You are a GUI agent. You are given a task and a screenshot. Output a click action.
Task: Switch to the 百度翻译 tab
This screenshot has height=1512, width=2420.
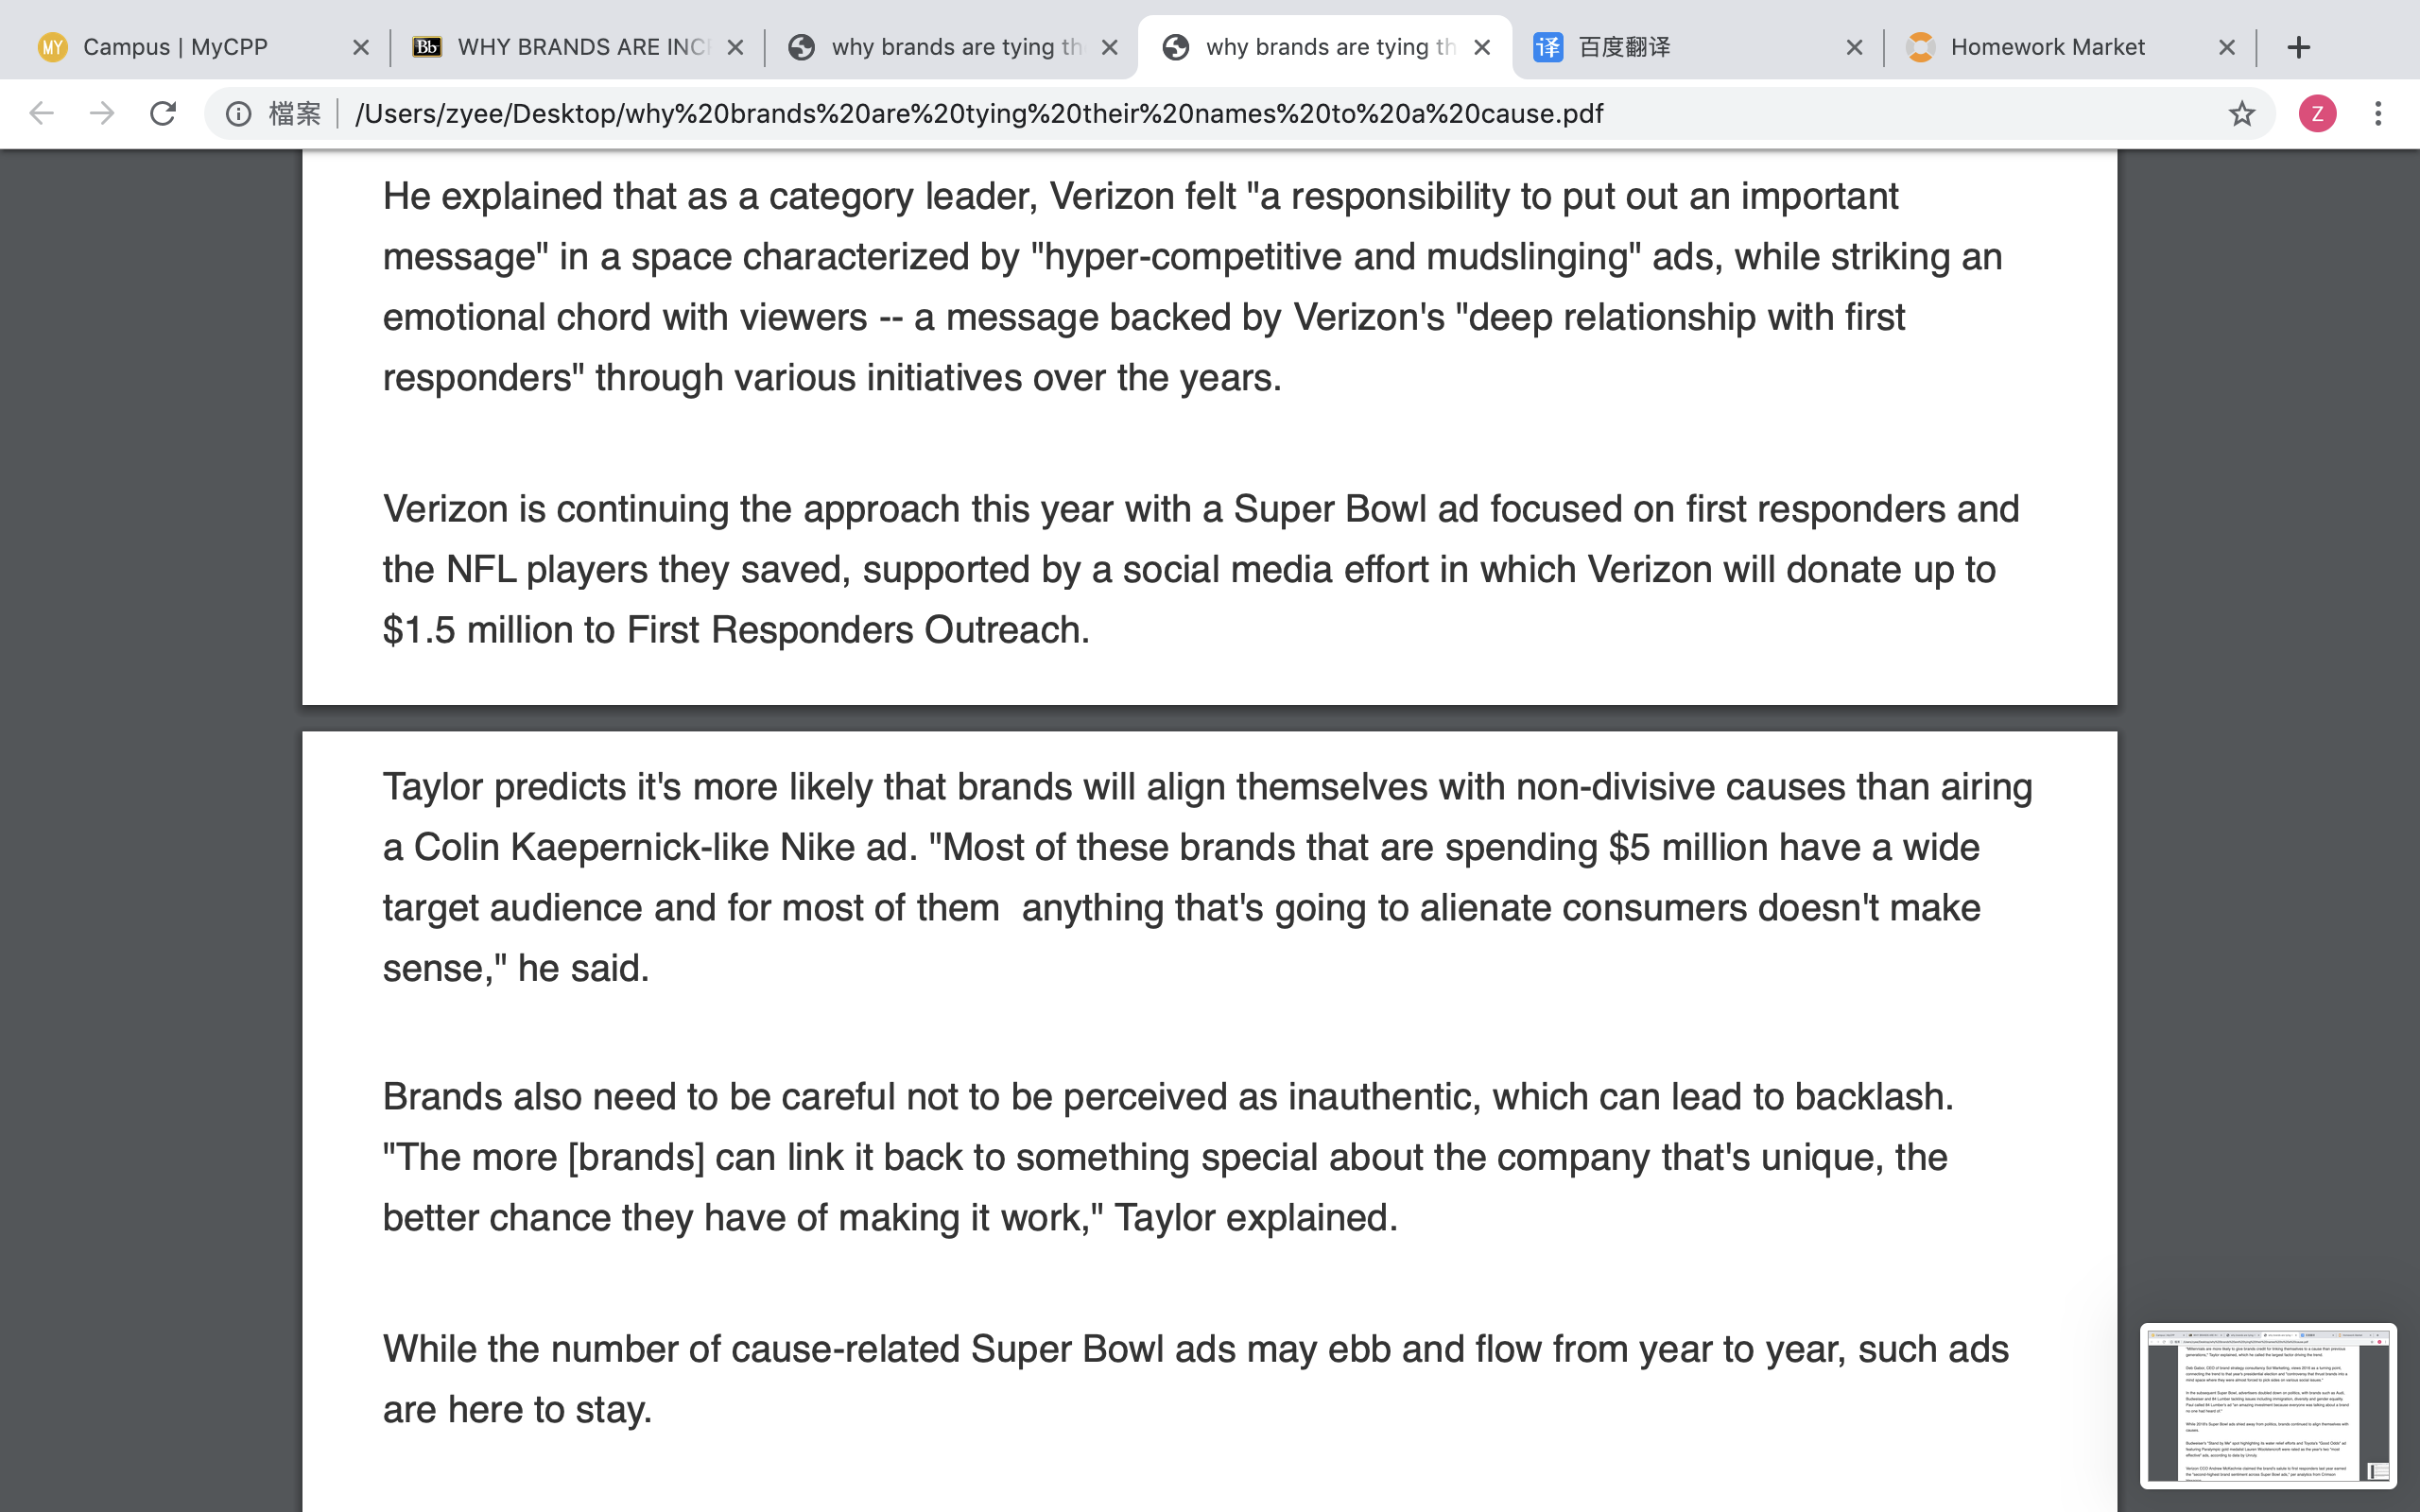coord(1697,47)
